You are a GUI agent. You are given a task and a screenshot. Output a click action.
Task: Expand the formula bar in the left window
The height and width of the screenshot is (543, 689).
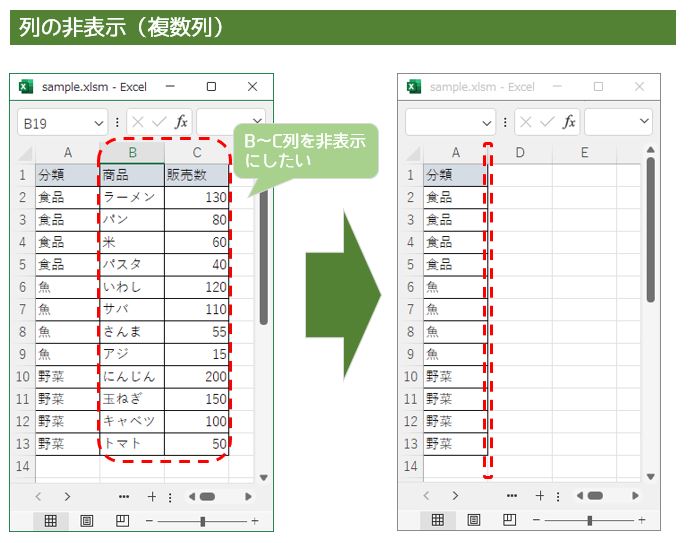[x=257, y=120]
